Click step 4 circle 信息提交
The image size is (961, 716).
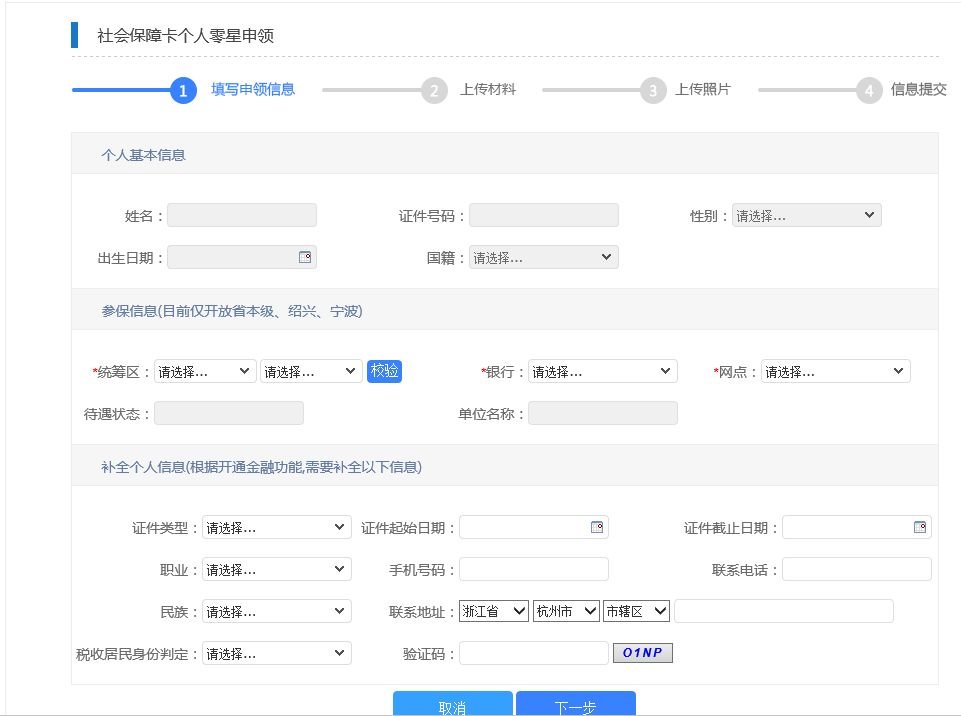click(x=869, y=91)
